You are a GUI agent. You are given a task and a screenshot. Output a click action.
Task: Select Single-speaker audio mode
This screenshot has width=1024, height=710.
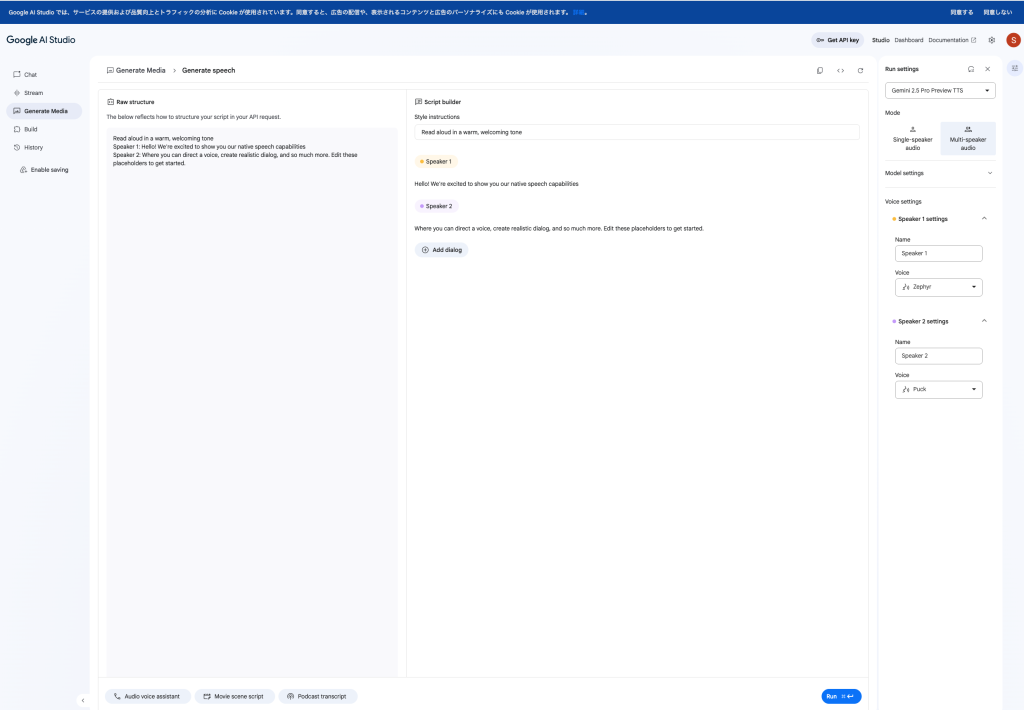click(x=912, y=138)
